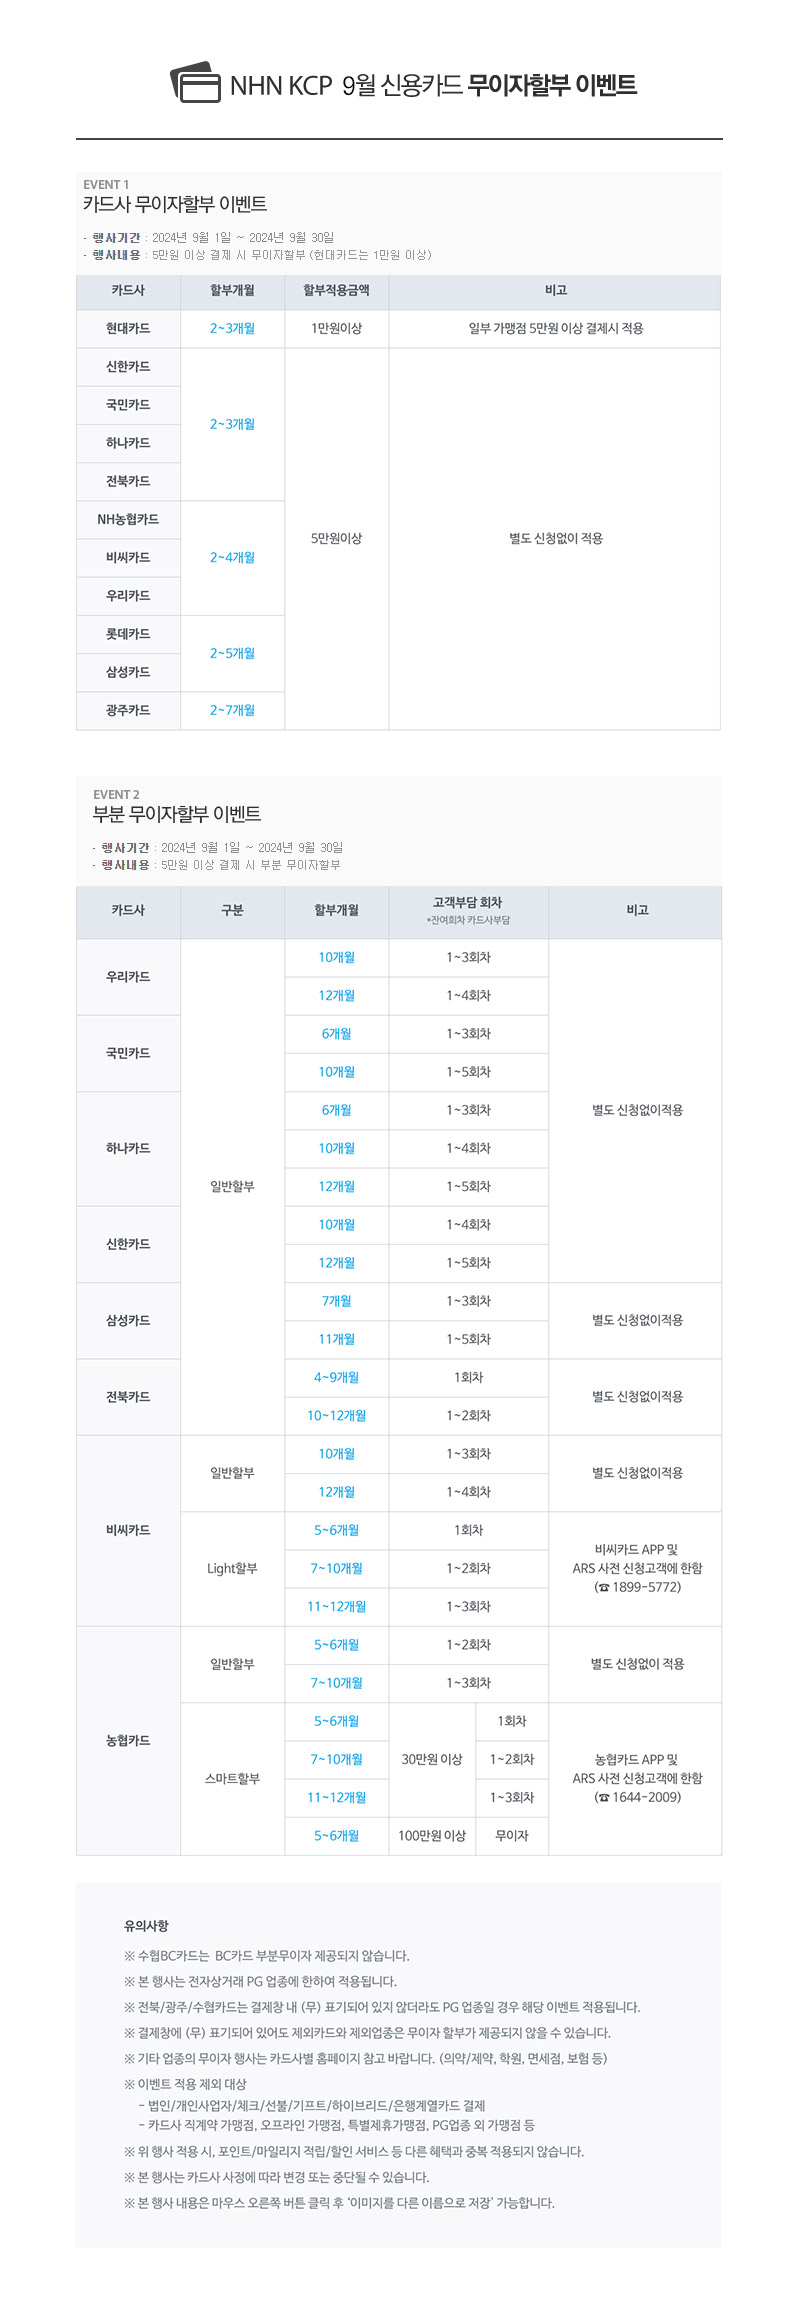This screenshot has width=800, height=2299.
Task: Click the 30만원 이상 amount cell
Action: (432, 1759)
